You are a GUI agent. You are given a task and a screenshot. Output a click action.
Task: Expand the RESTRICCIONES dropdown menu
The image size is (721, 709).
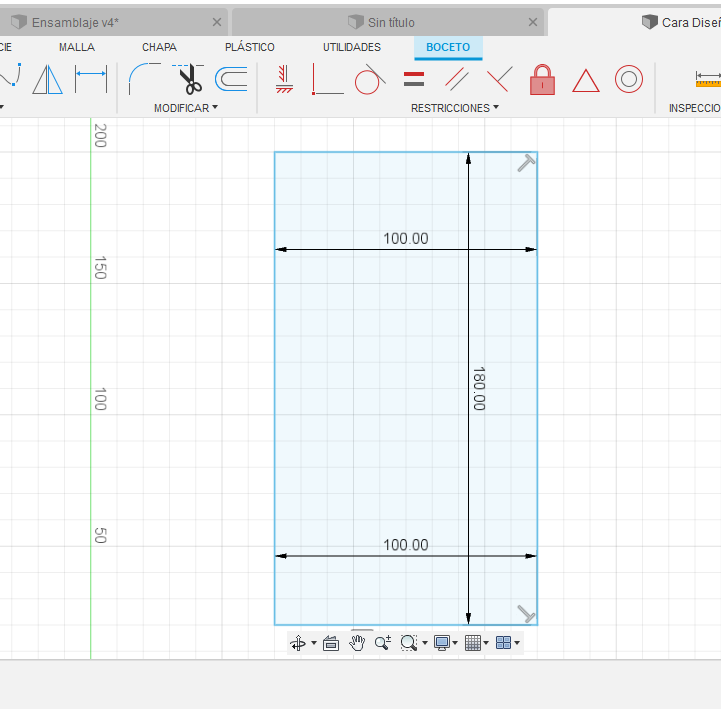pyautogui.click(x=454, y=108)
